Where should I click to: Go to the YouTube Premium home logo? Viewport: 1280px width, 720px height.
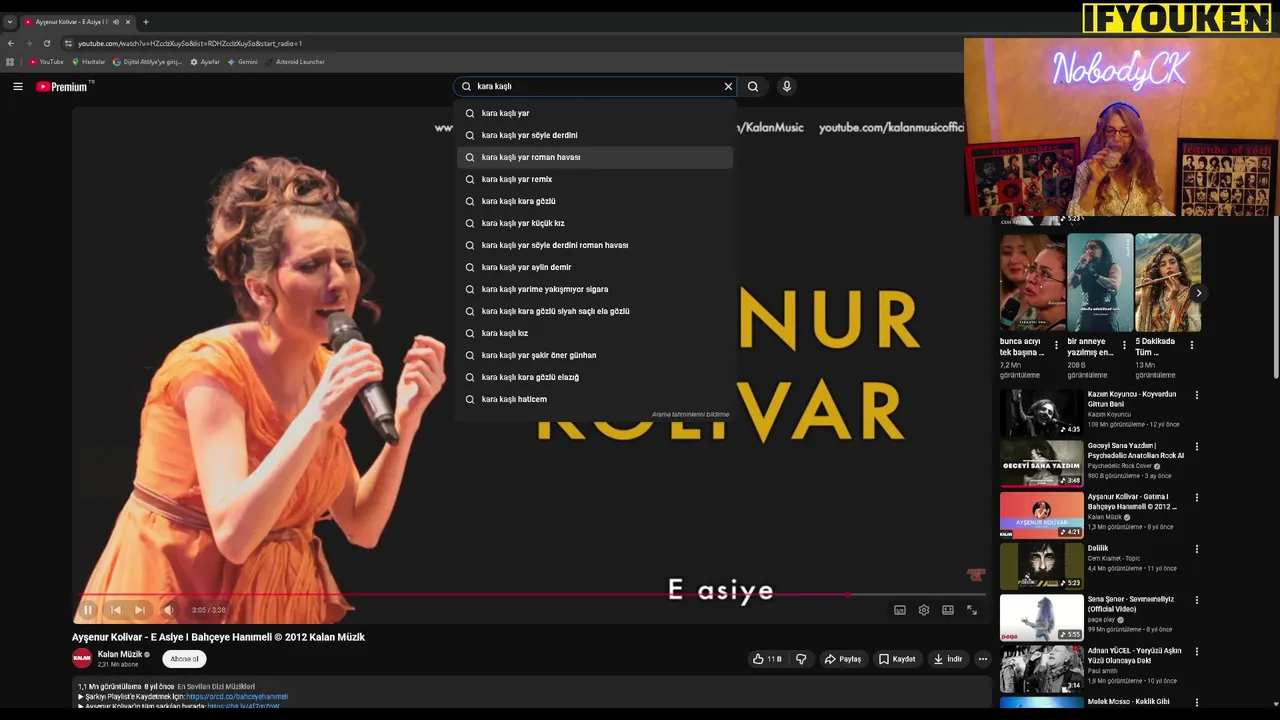point(62,87)
